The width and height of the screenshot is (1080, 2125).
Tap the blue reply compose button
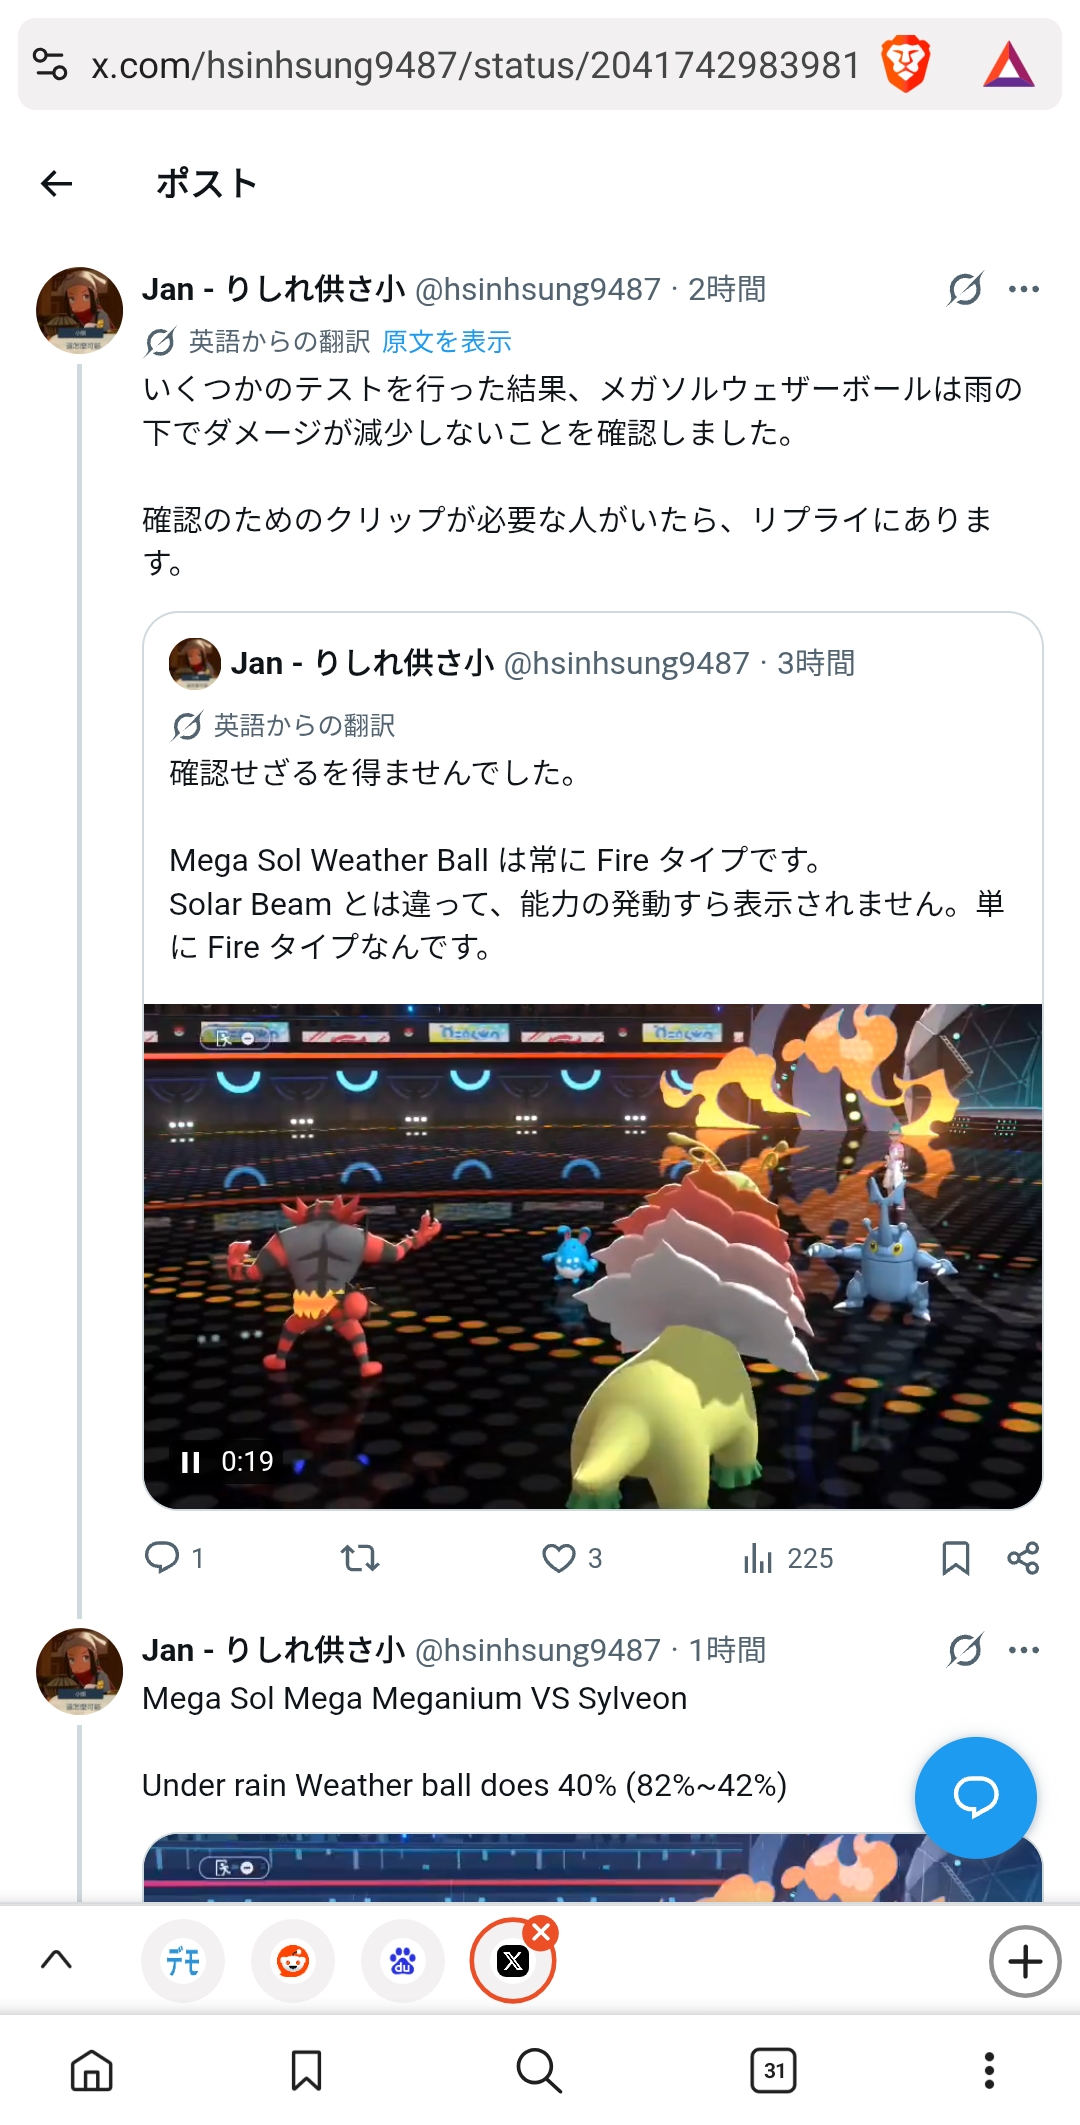click(975, 1797)
